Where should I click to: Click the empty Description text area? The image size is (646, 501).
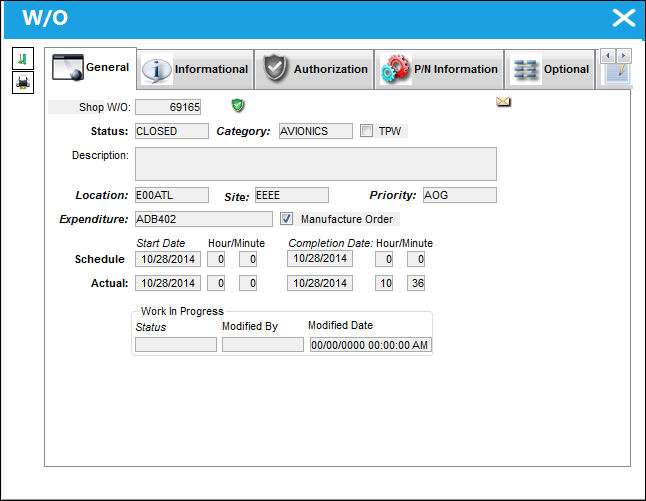(316, 164)
